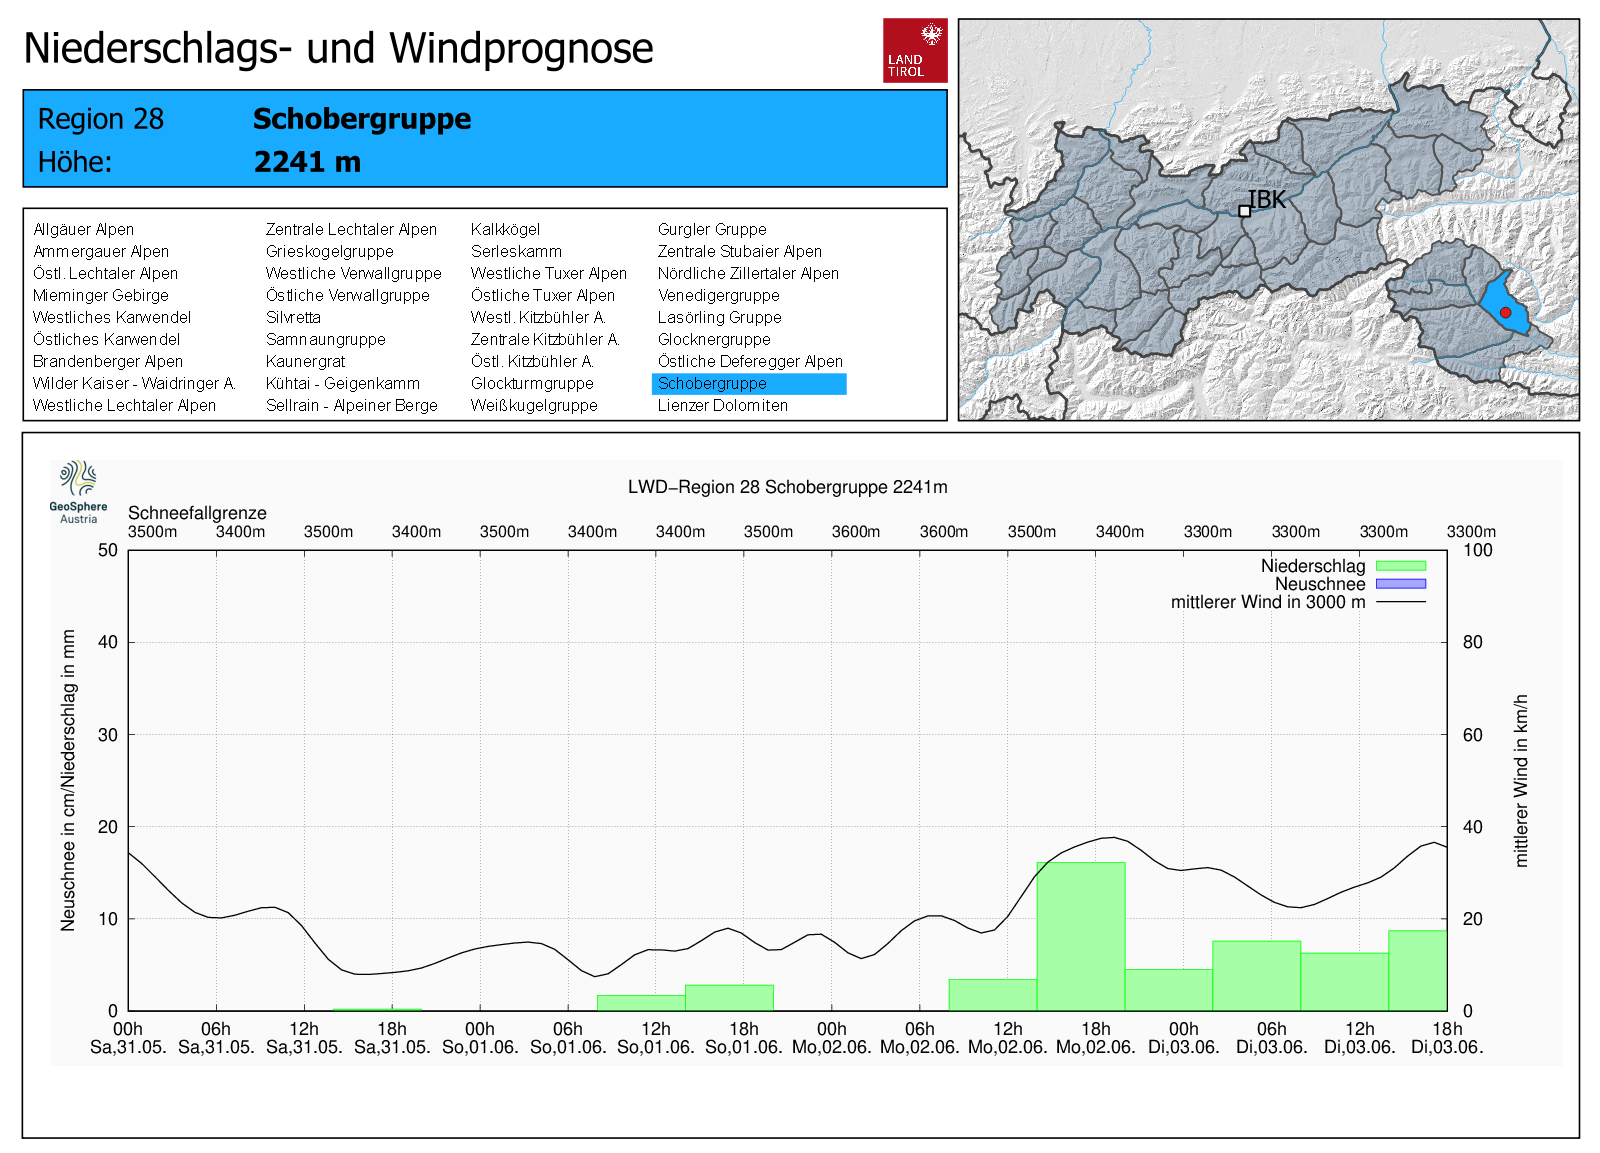Select Zentrale Lechtaler Alpen region
1600x1153 pixels.
point(351,230)
